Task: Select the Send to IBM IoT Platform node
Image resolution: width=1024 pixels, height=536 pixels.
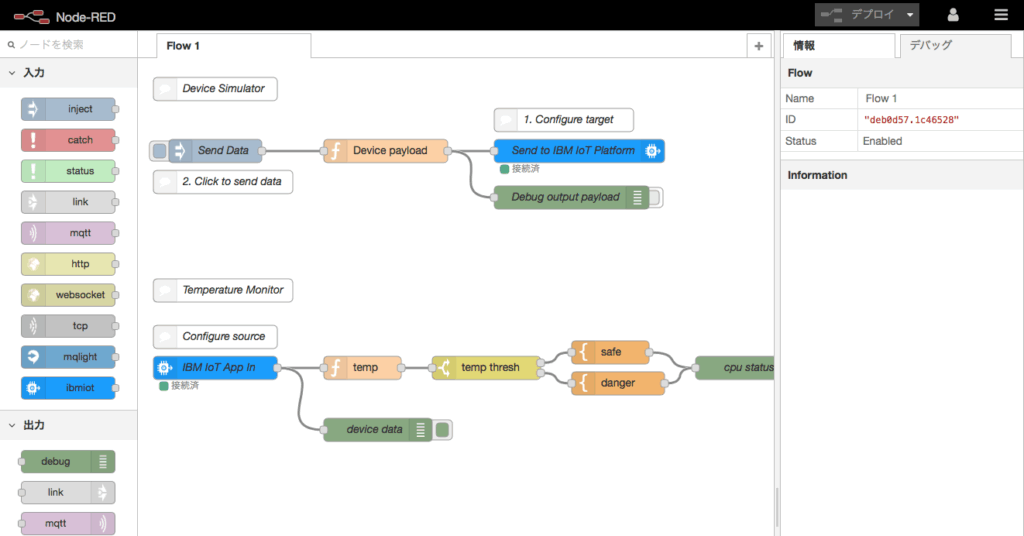Action: [579, 151]
